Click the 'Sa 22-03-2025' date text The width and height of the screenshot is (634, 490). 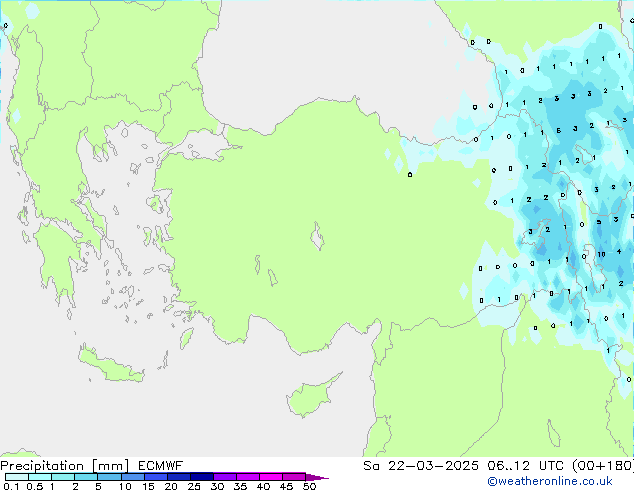coord(421,466)
